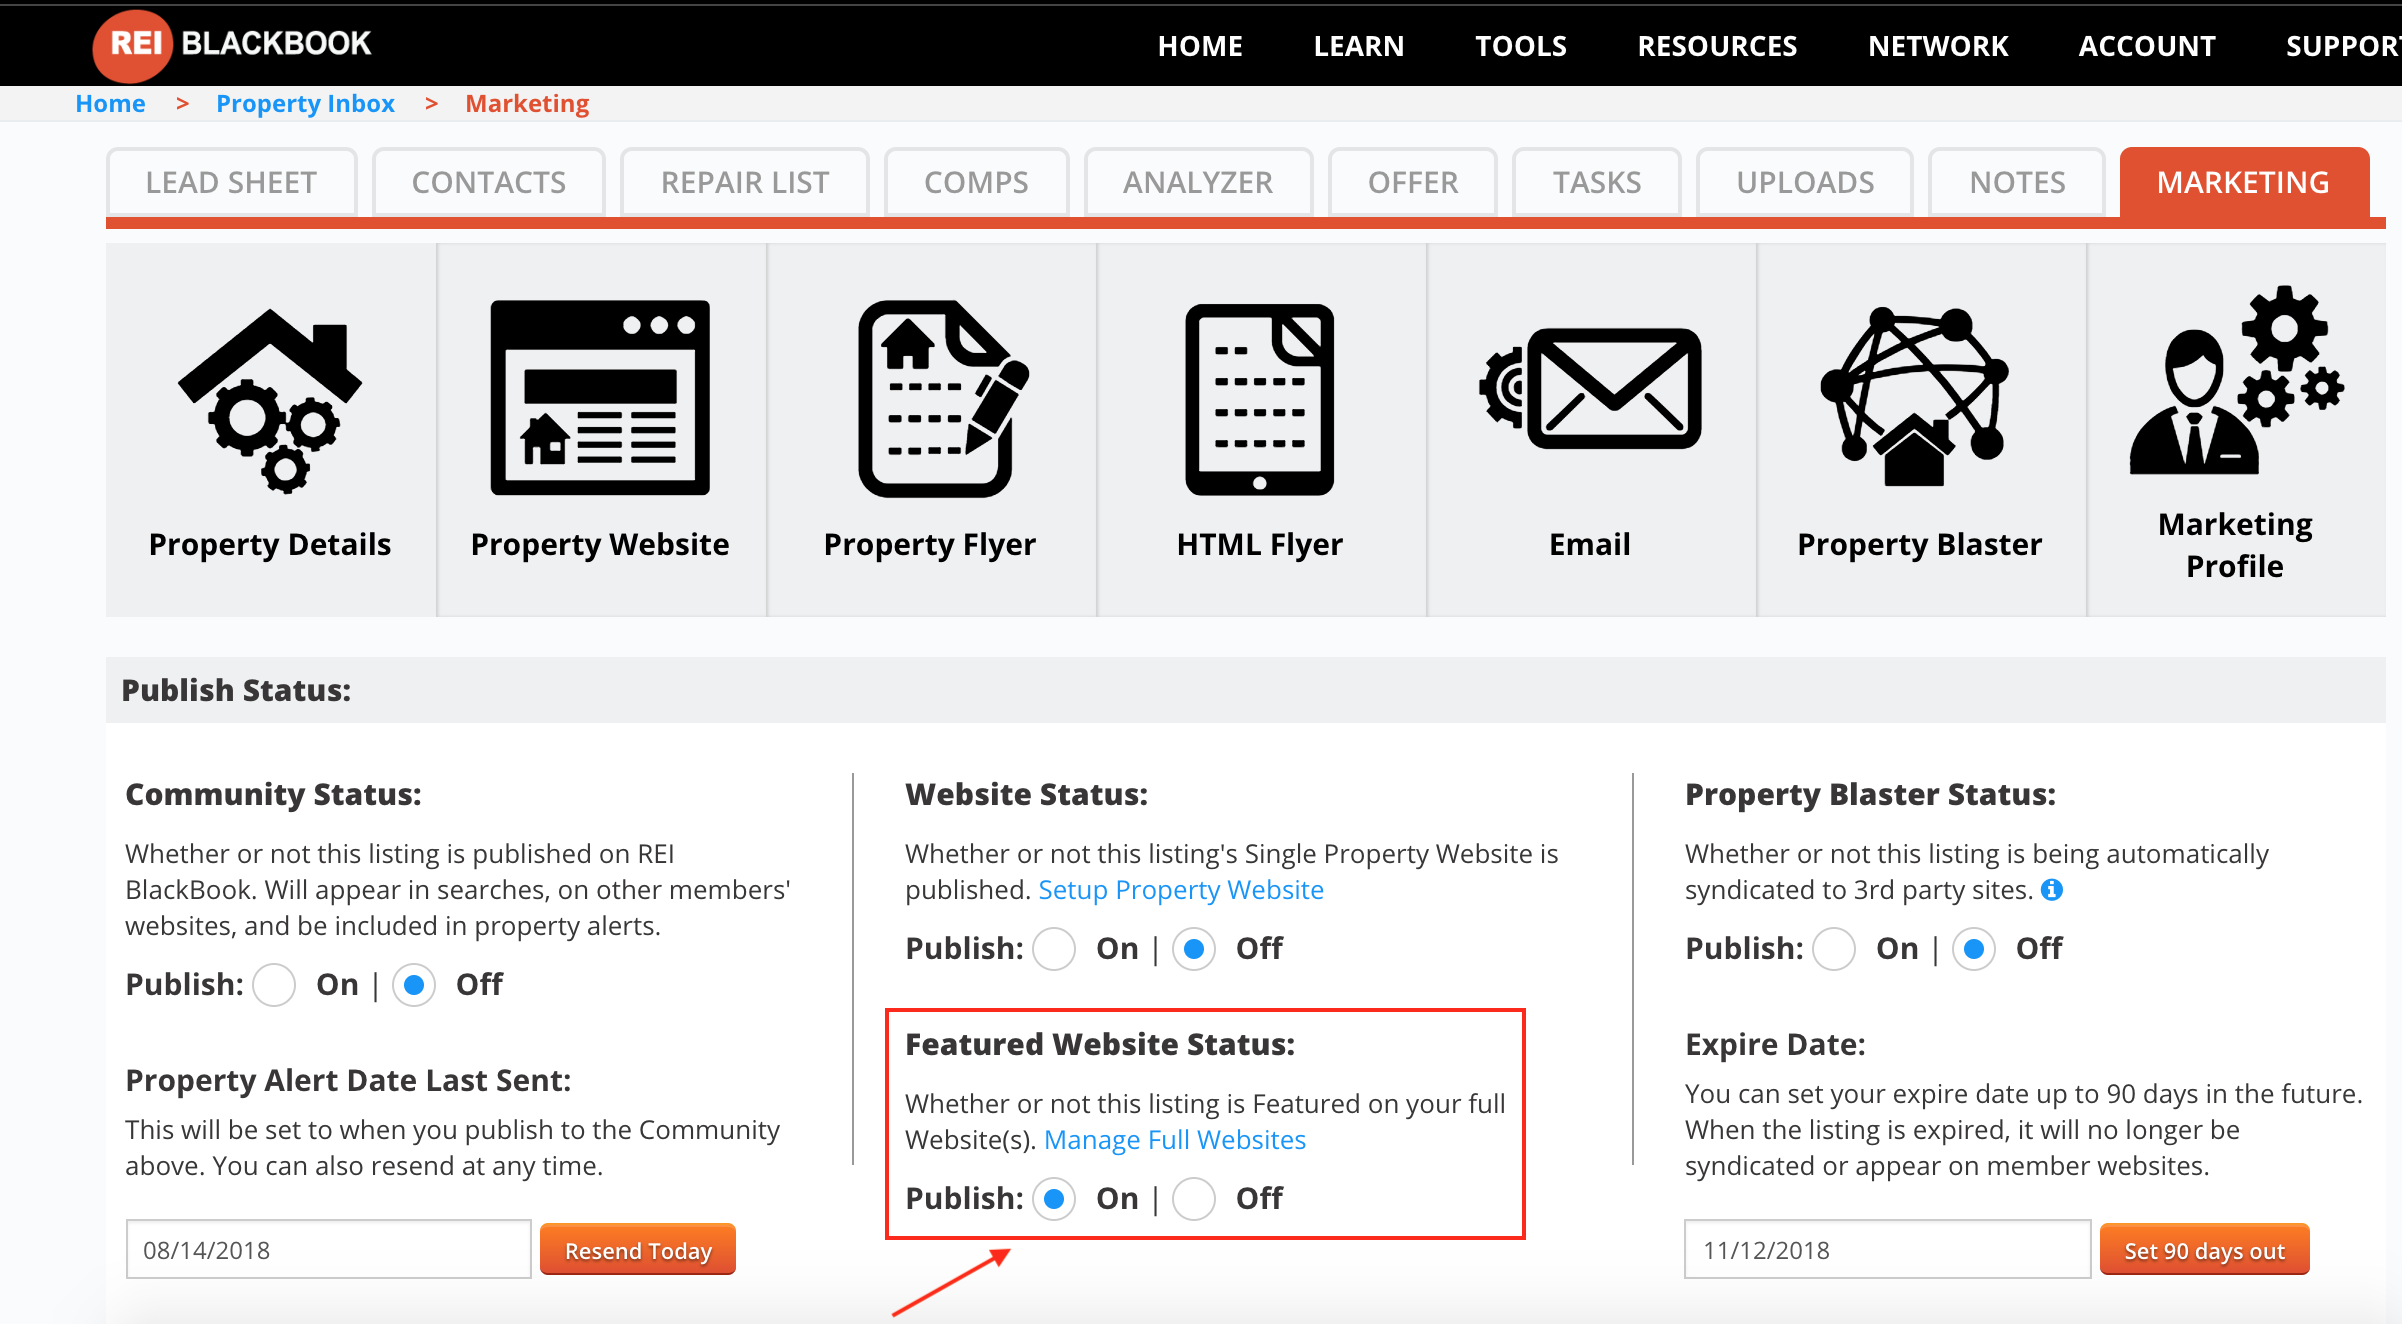Click the Property Blaster label

(1920, 545)
